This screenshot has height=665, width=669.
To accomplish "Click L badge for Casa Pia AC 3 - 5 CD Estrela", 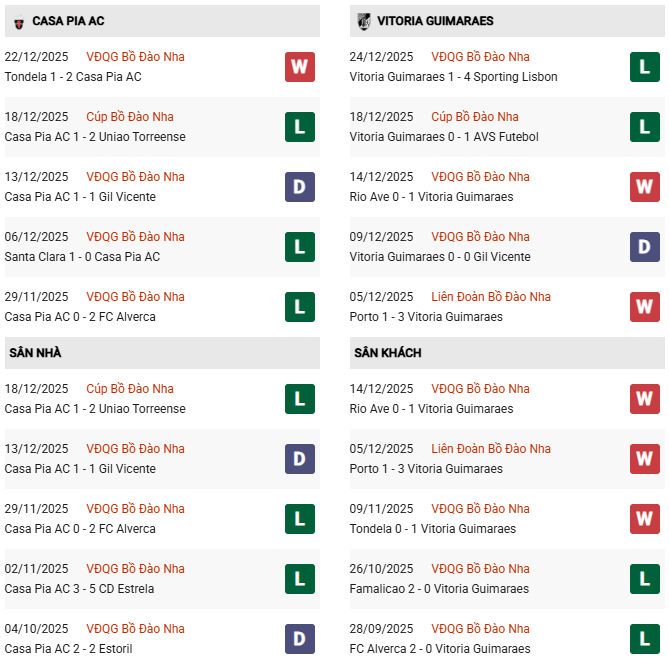I will [299, 579].
